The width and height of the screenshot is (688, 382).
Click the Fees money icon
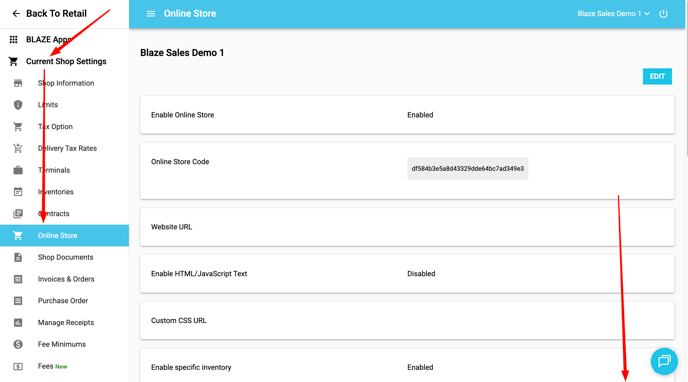pos(18,366)
